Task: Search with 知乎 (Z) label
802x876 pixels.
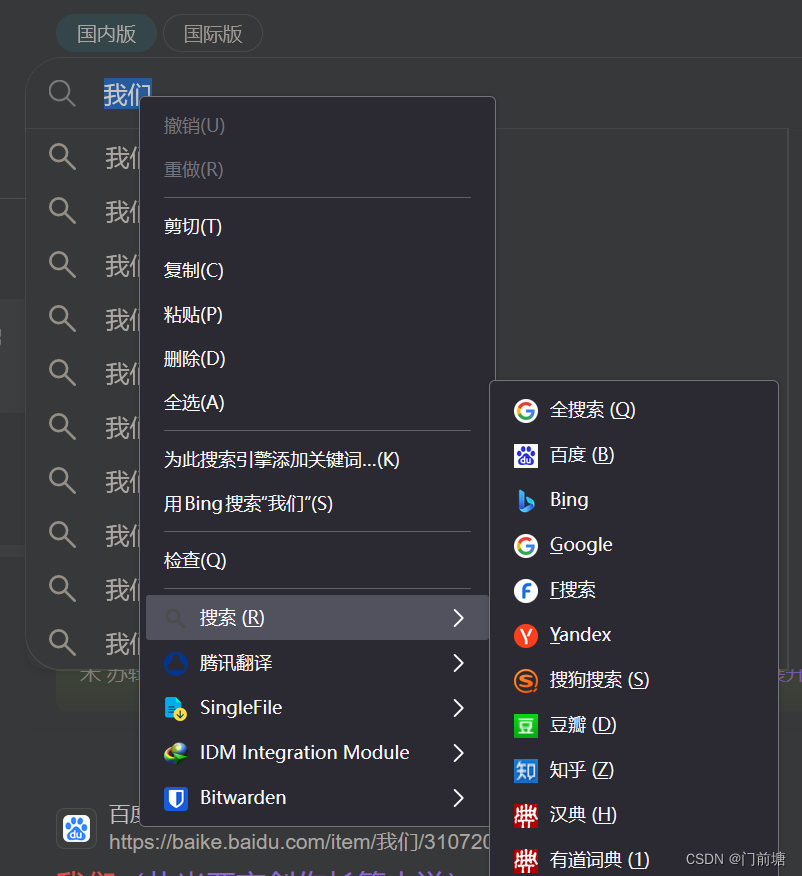Action: tap(581, 771)
